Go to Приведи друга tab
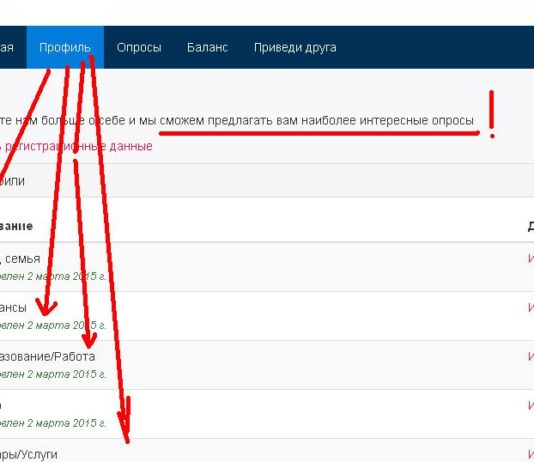This screenshot has height=462, width=534. (x=295, y=47)
